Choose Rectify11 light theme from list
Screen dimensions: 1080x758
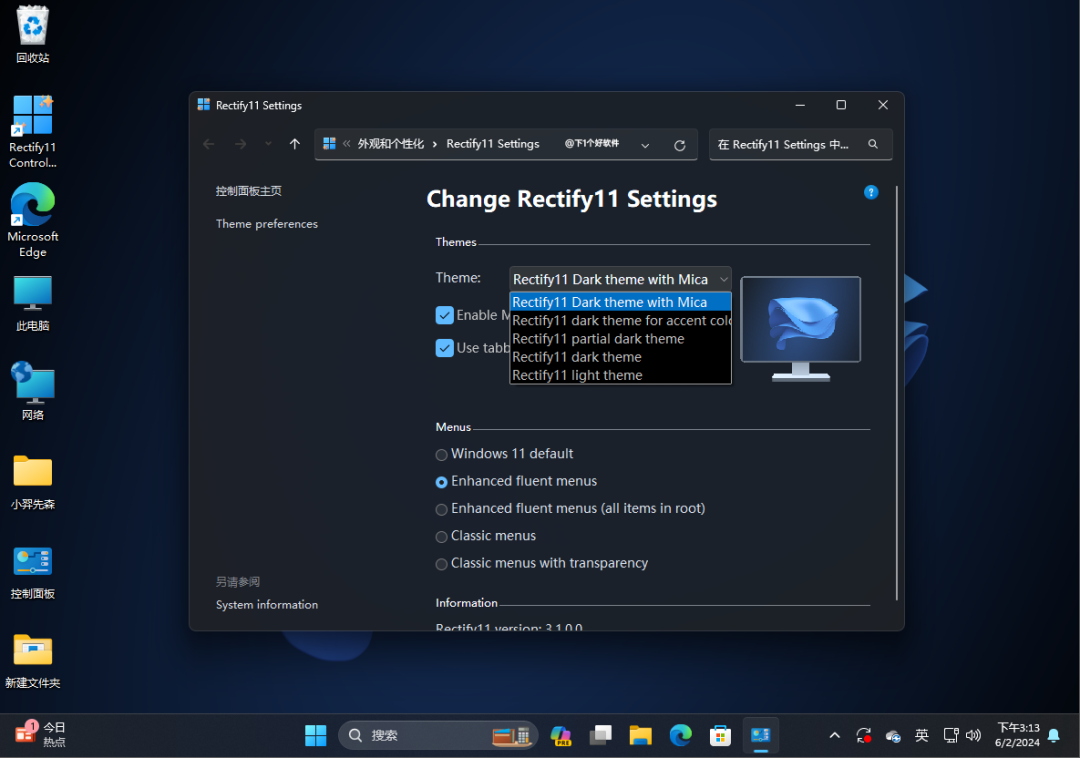(x=577, y=375)
